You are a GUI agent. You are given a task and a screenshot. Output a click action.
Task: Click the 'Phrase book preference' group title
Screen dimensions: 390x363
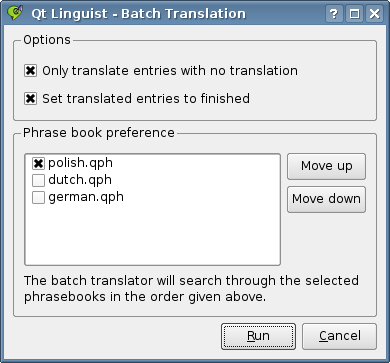point(99,133)
